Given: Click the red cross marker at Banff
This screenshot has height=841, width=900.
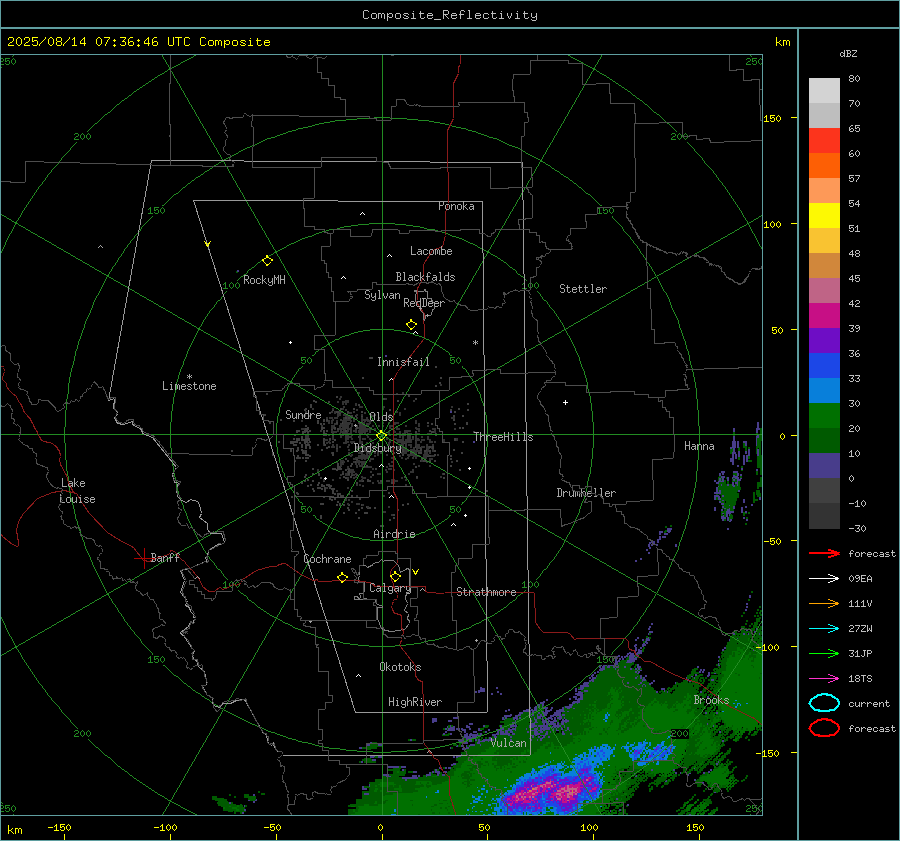Looking at the screenshot, I should pyautogui.click(x=143, y=558).
